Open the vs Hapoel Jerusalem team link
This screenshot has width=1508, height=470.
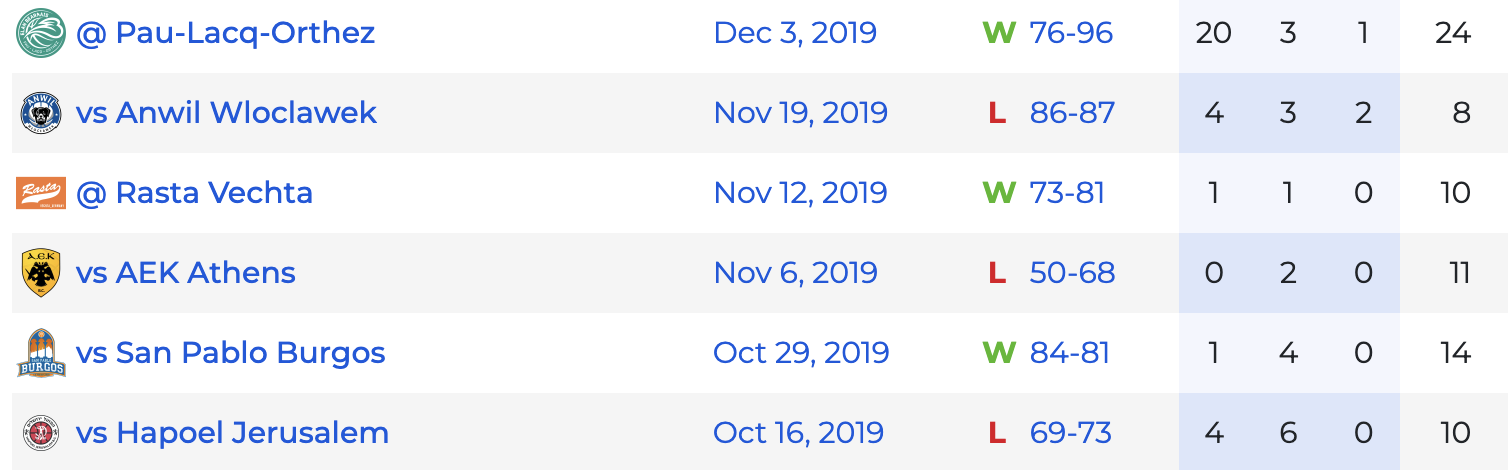[232, 433]
